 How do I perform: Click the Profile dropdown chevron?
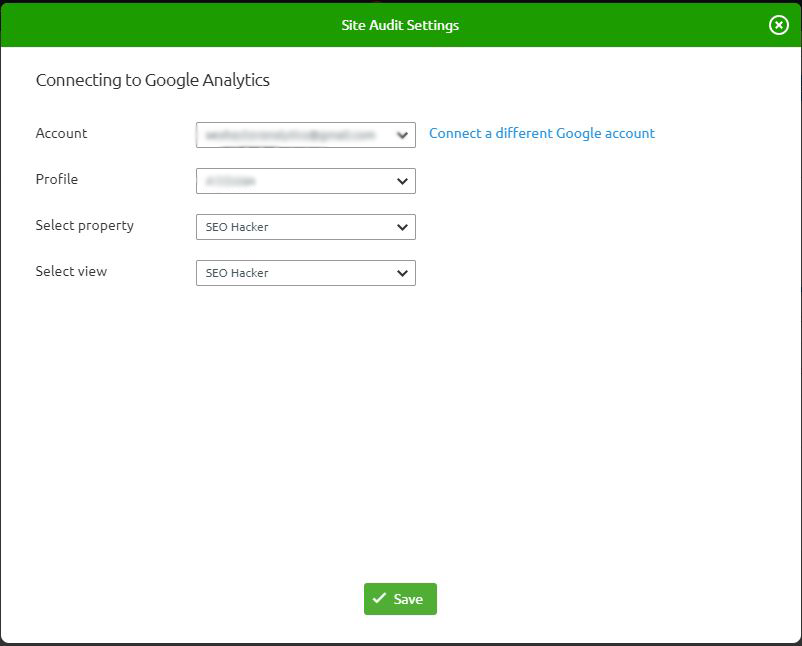point(402,181)
